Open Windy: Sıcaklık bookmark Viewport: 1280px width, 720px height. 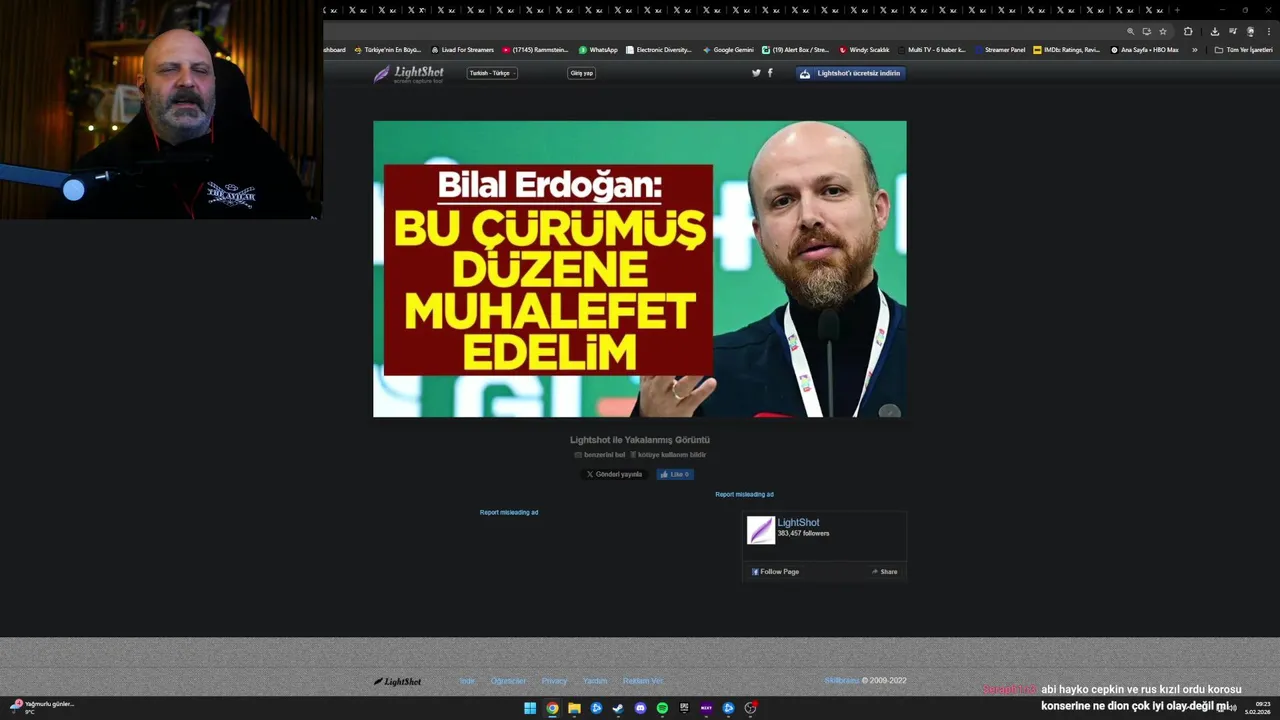click(x=864, y=49)
